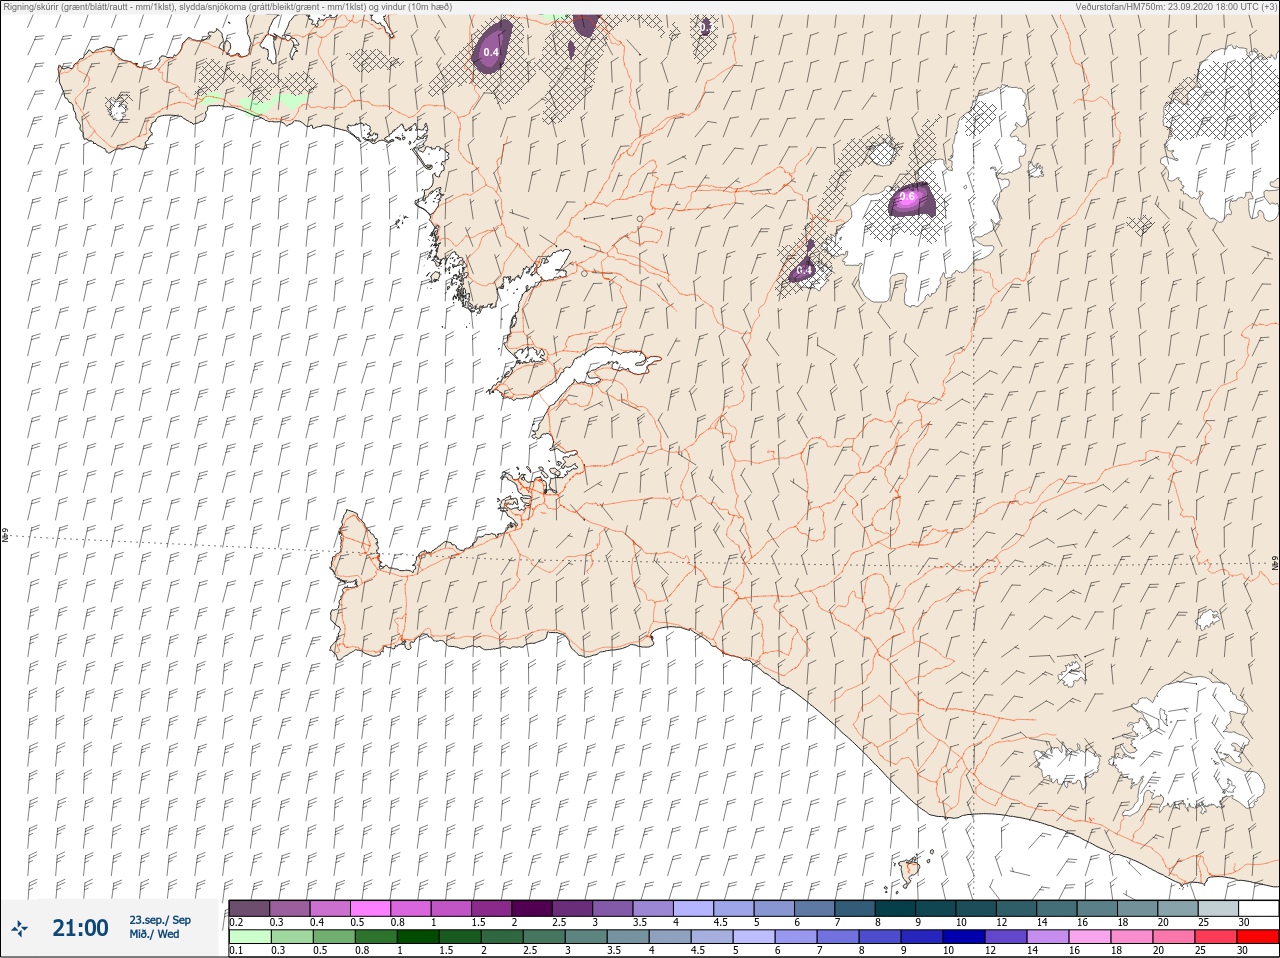
Task: Click the '23.sep./ Sep' date text
Action: 160,920
